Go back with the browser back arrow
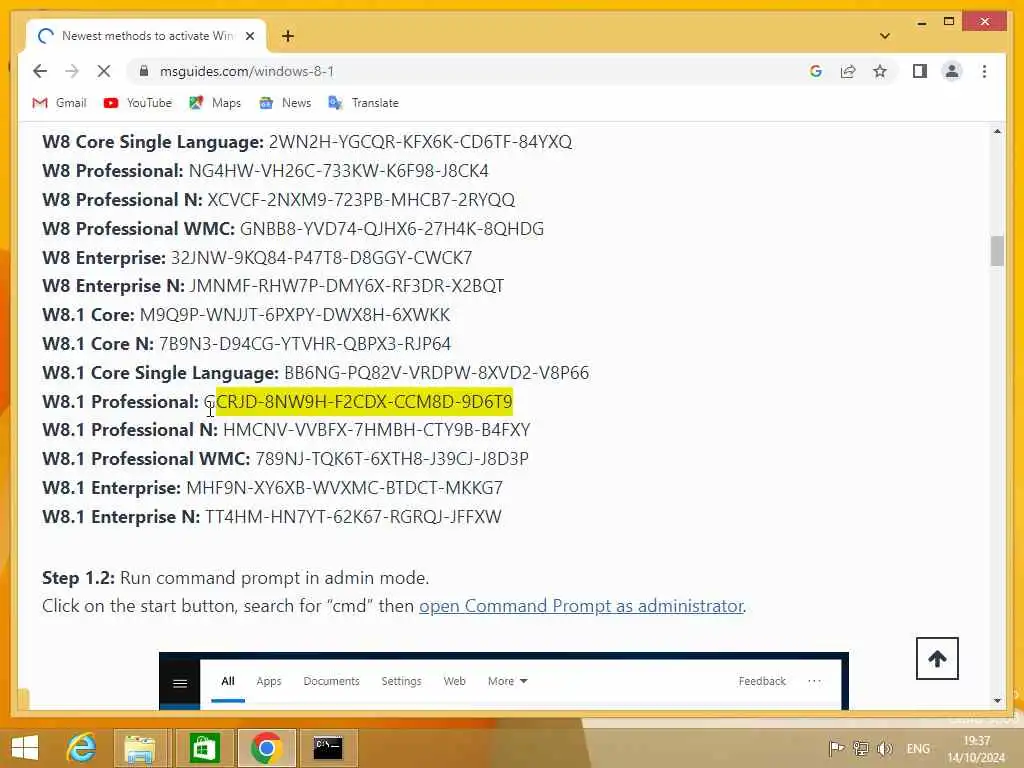The image size is (1024, 768). [40, 71]
